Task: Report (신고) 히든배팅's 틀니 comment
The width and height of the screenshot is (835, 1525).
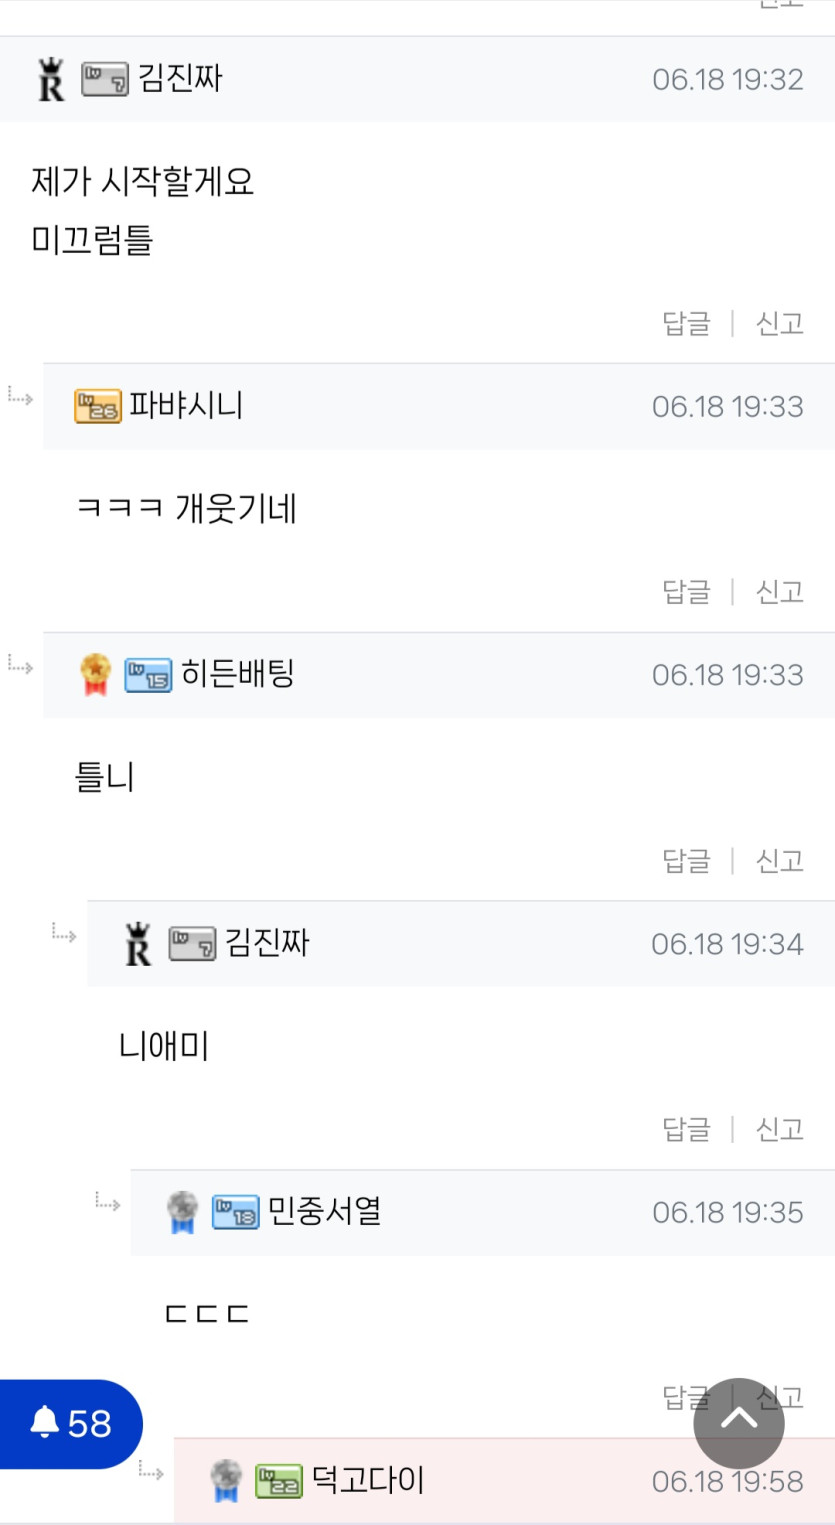Action: pyautogui.click(x=780, y=861)
